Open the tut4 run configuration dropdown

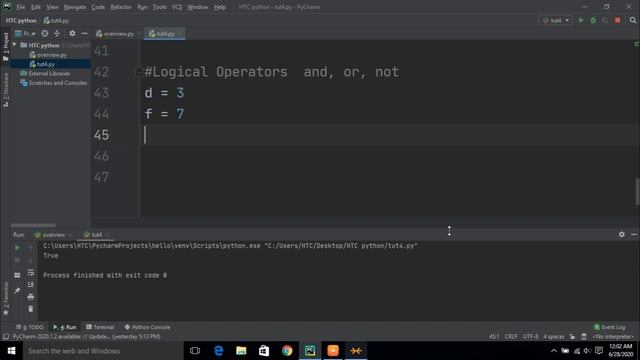556,20
